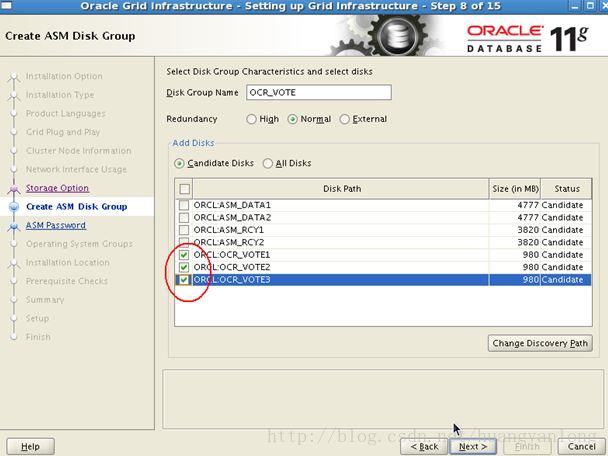Click the Grid Plug and Play step
Viewport: 608px width, 456px height.
click(63, 132)
